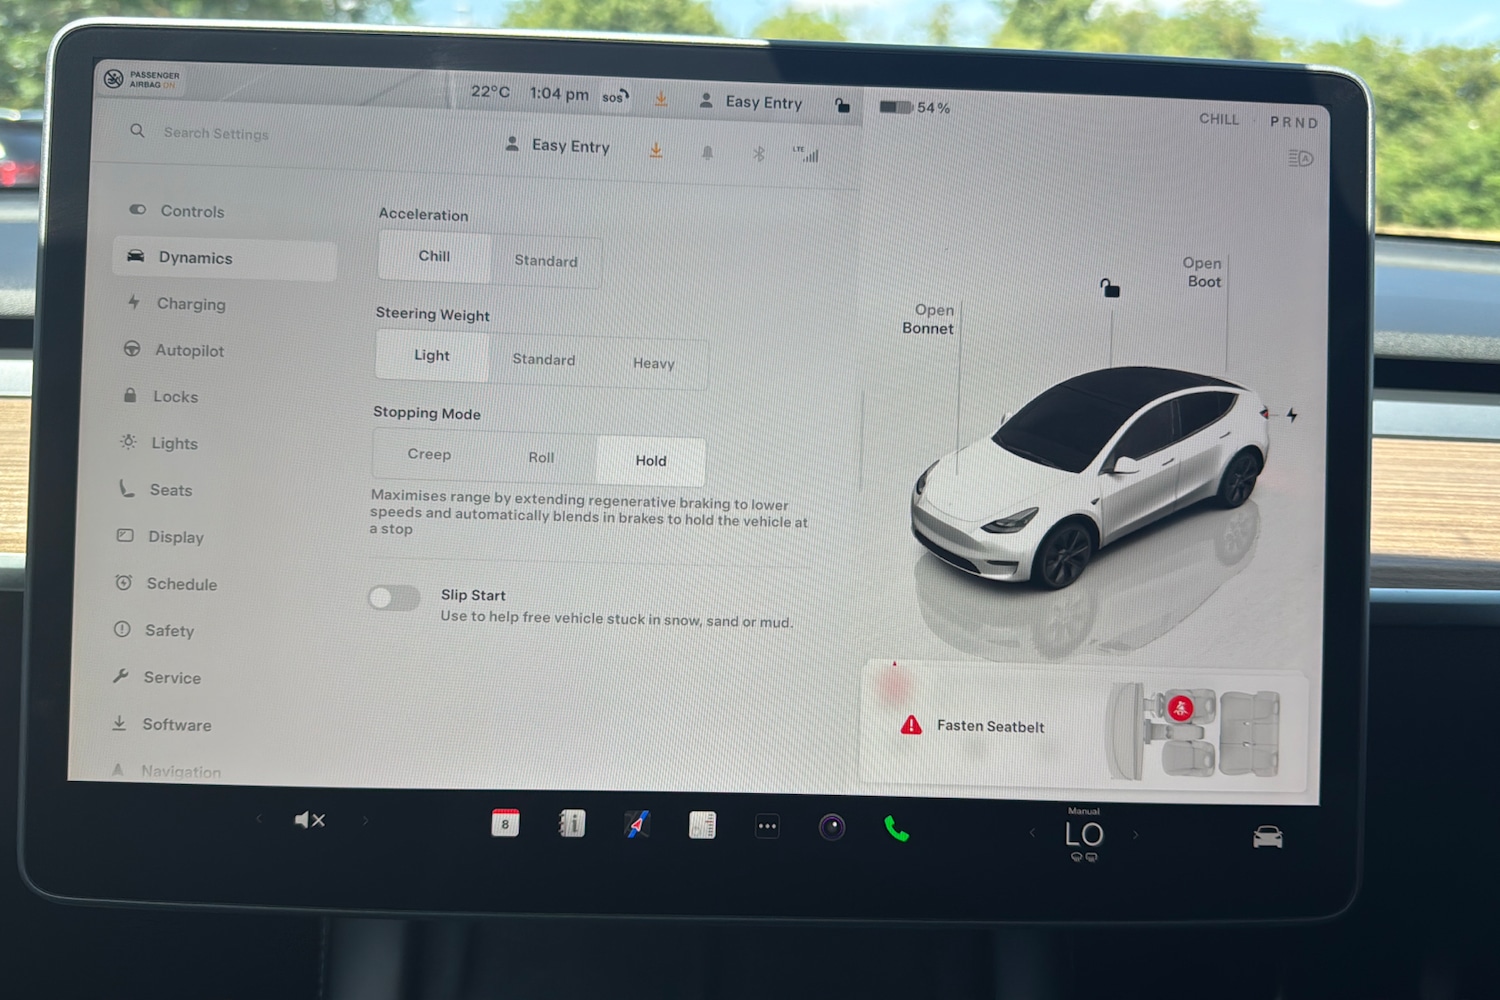Tap the lock icon above the car
Screen dimensions: 1500x1000
(1110, 288)
